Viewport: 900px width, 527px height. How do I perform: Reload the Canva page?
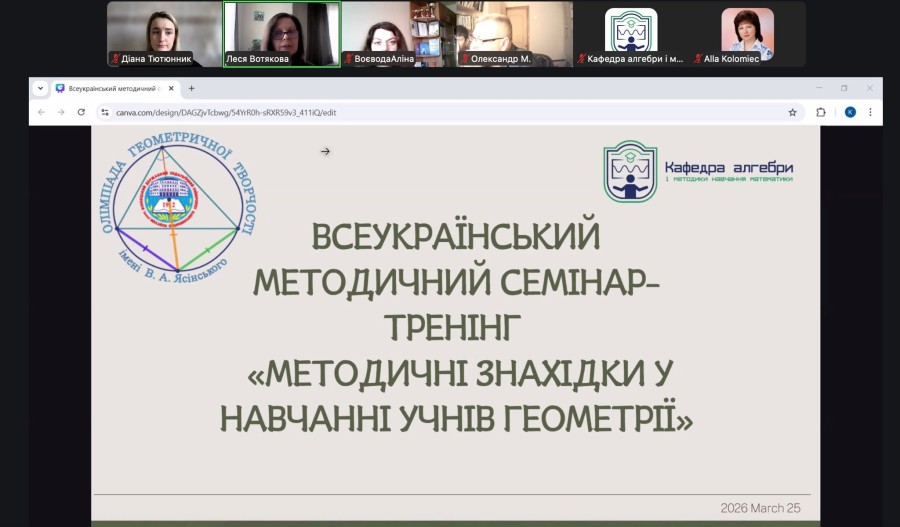tap(81, 113)
